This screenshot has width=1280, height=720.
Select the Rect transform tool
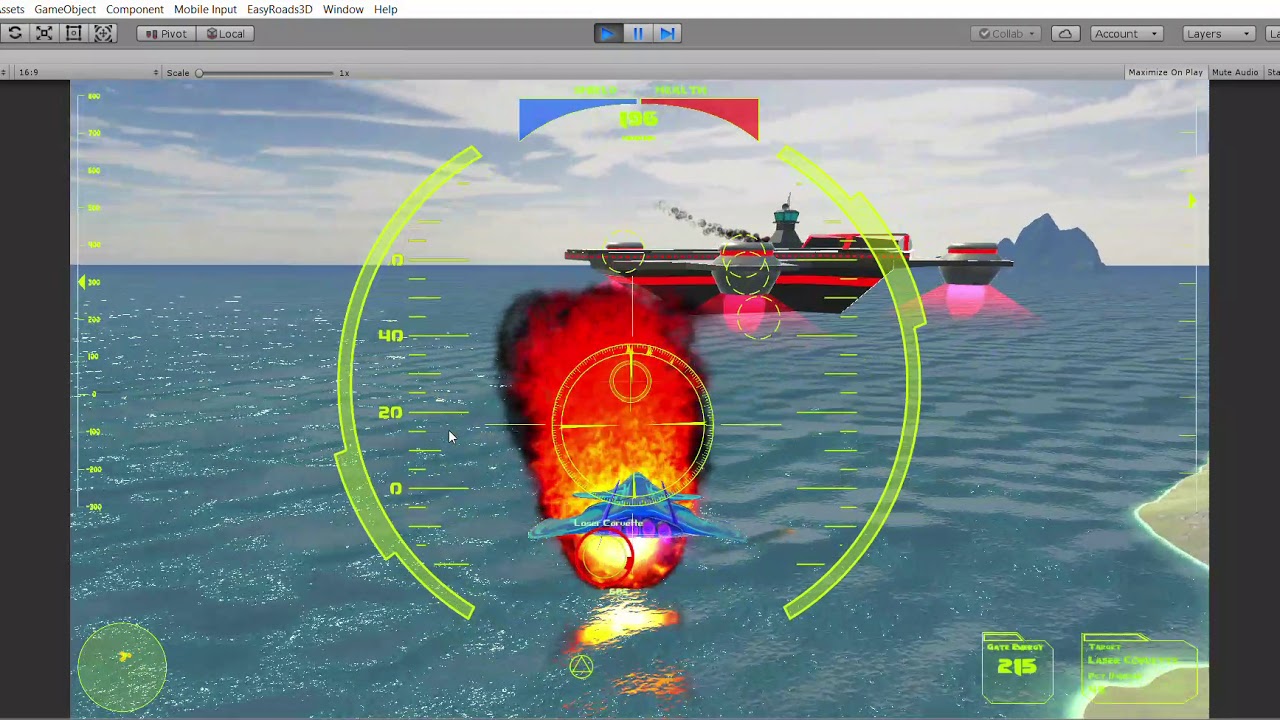[73, 33]
